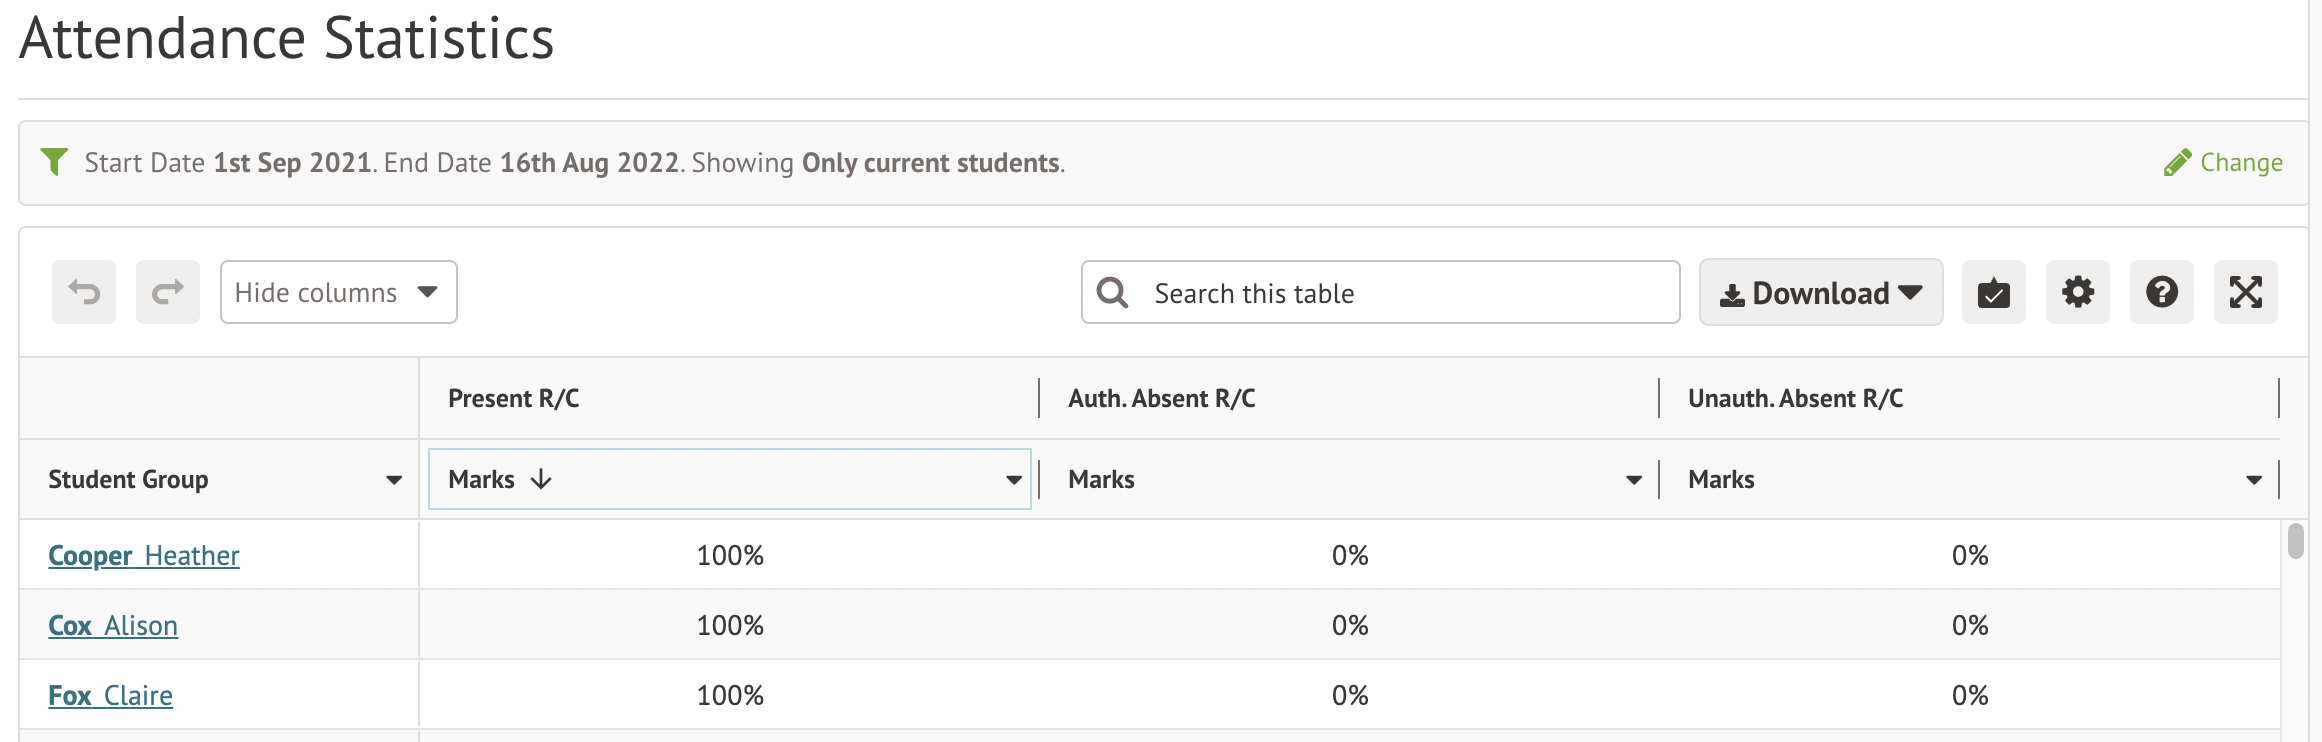
Task: Click Change to edit date filter
Action: coord(2223,162)
